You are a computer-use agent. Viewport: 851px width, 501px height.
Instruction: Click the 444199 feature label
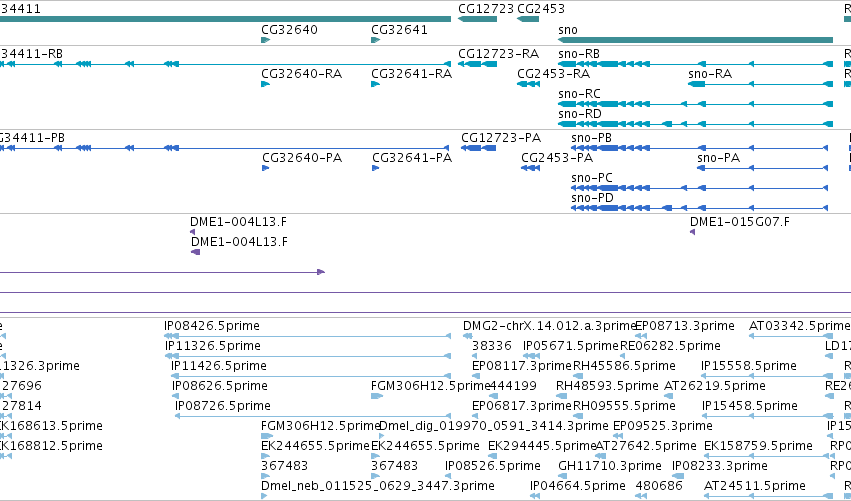coord(513,386)
